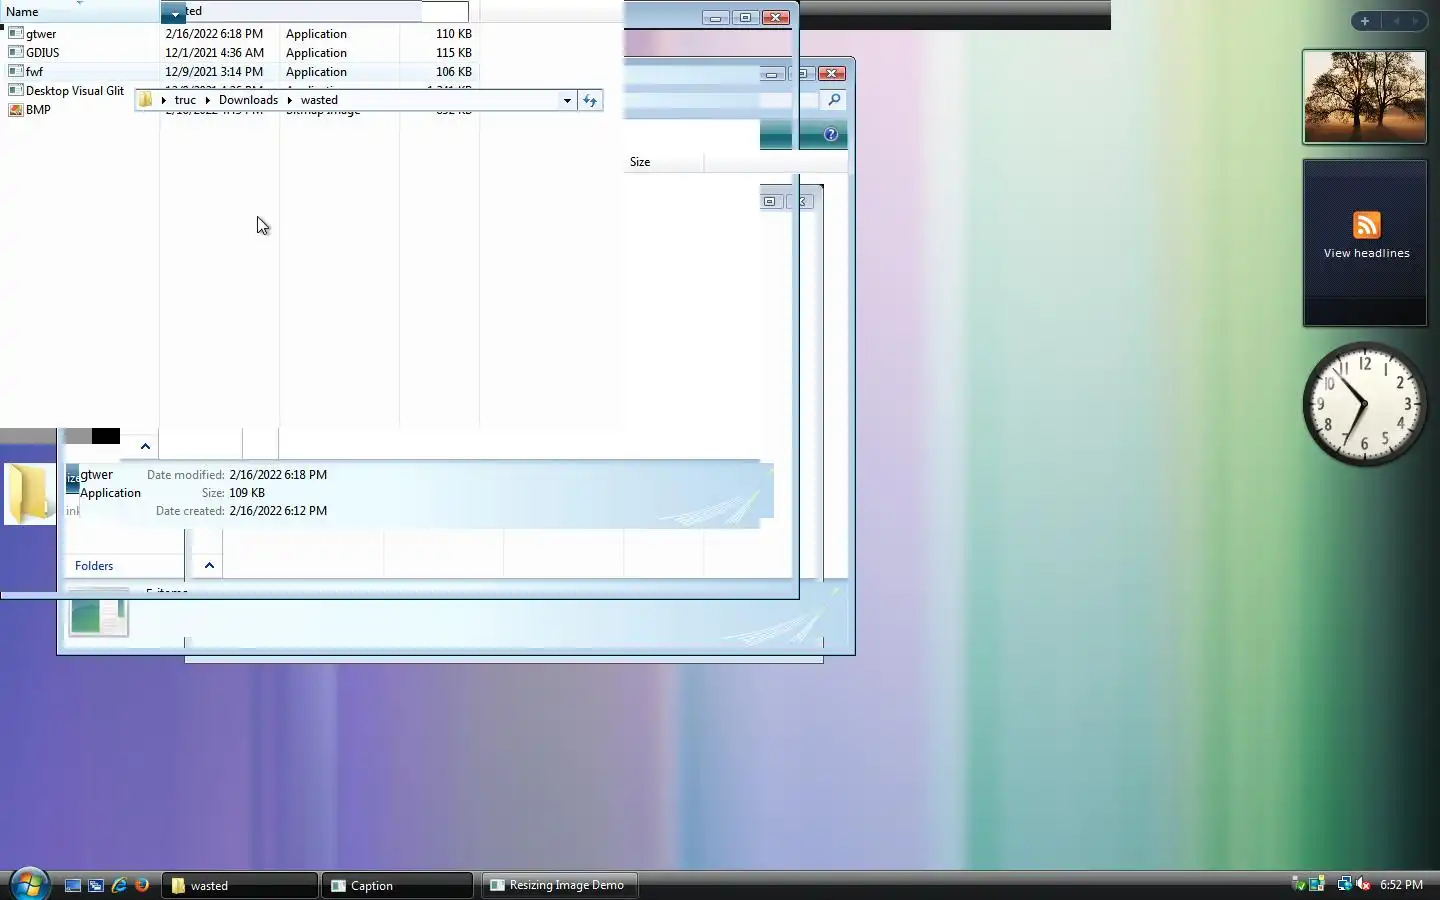Image resolution: width=1440 pixels, height=900 pixels.
Task: Select the BMP bitmap image icon
Action: coord(15,109)
